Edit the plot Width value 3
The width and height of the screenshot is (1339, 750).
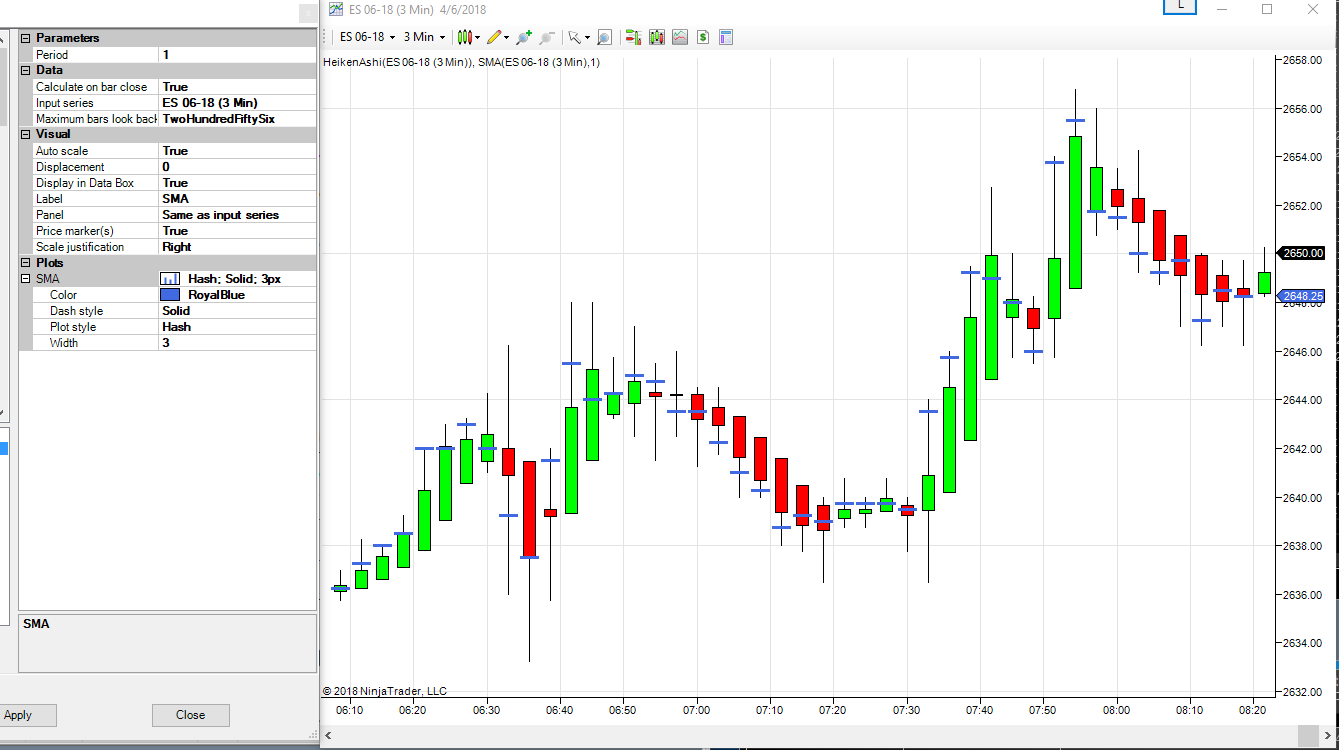pos(237,343)
